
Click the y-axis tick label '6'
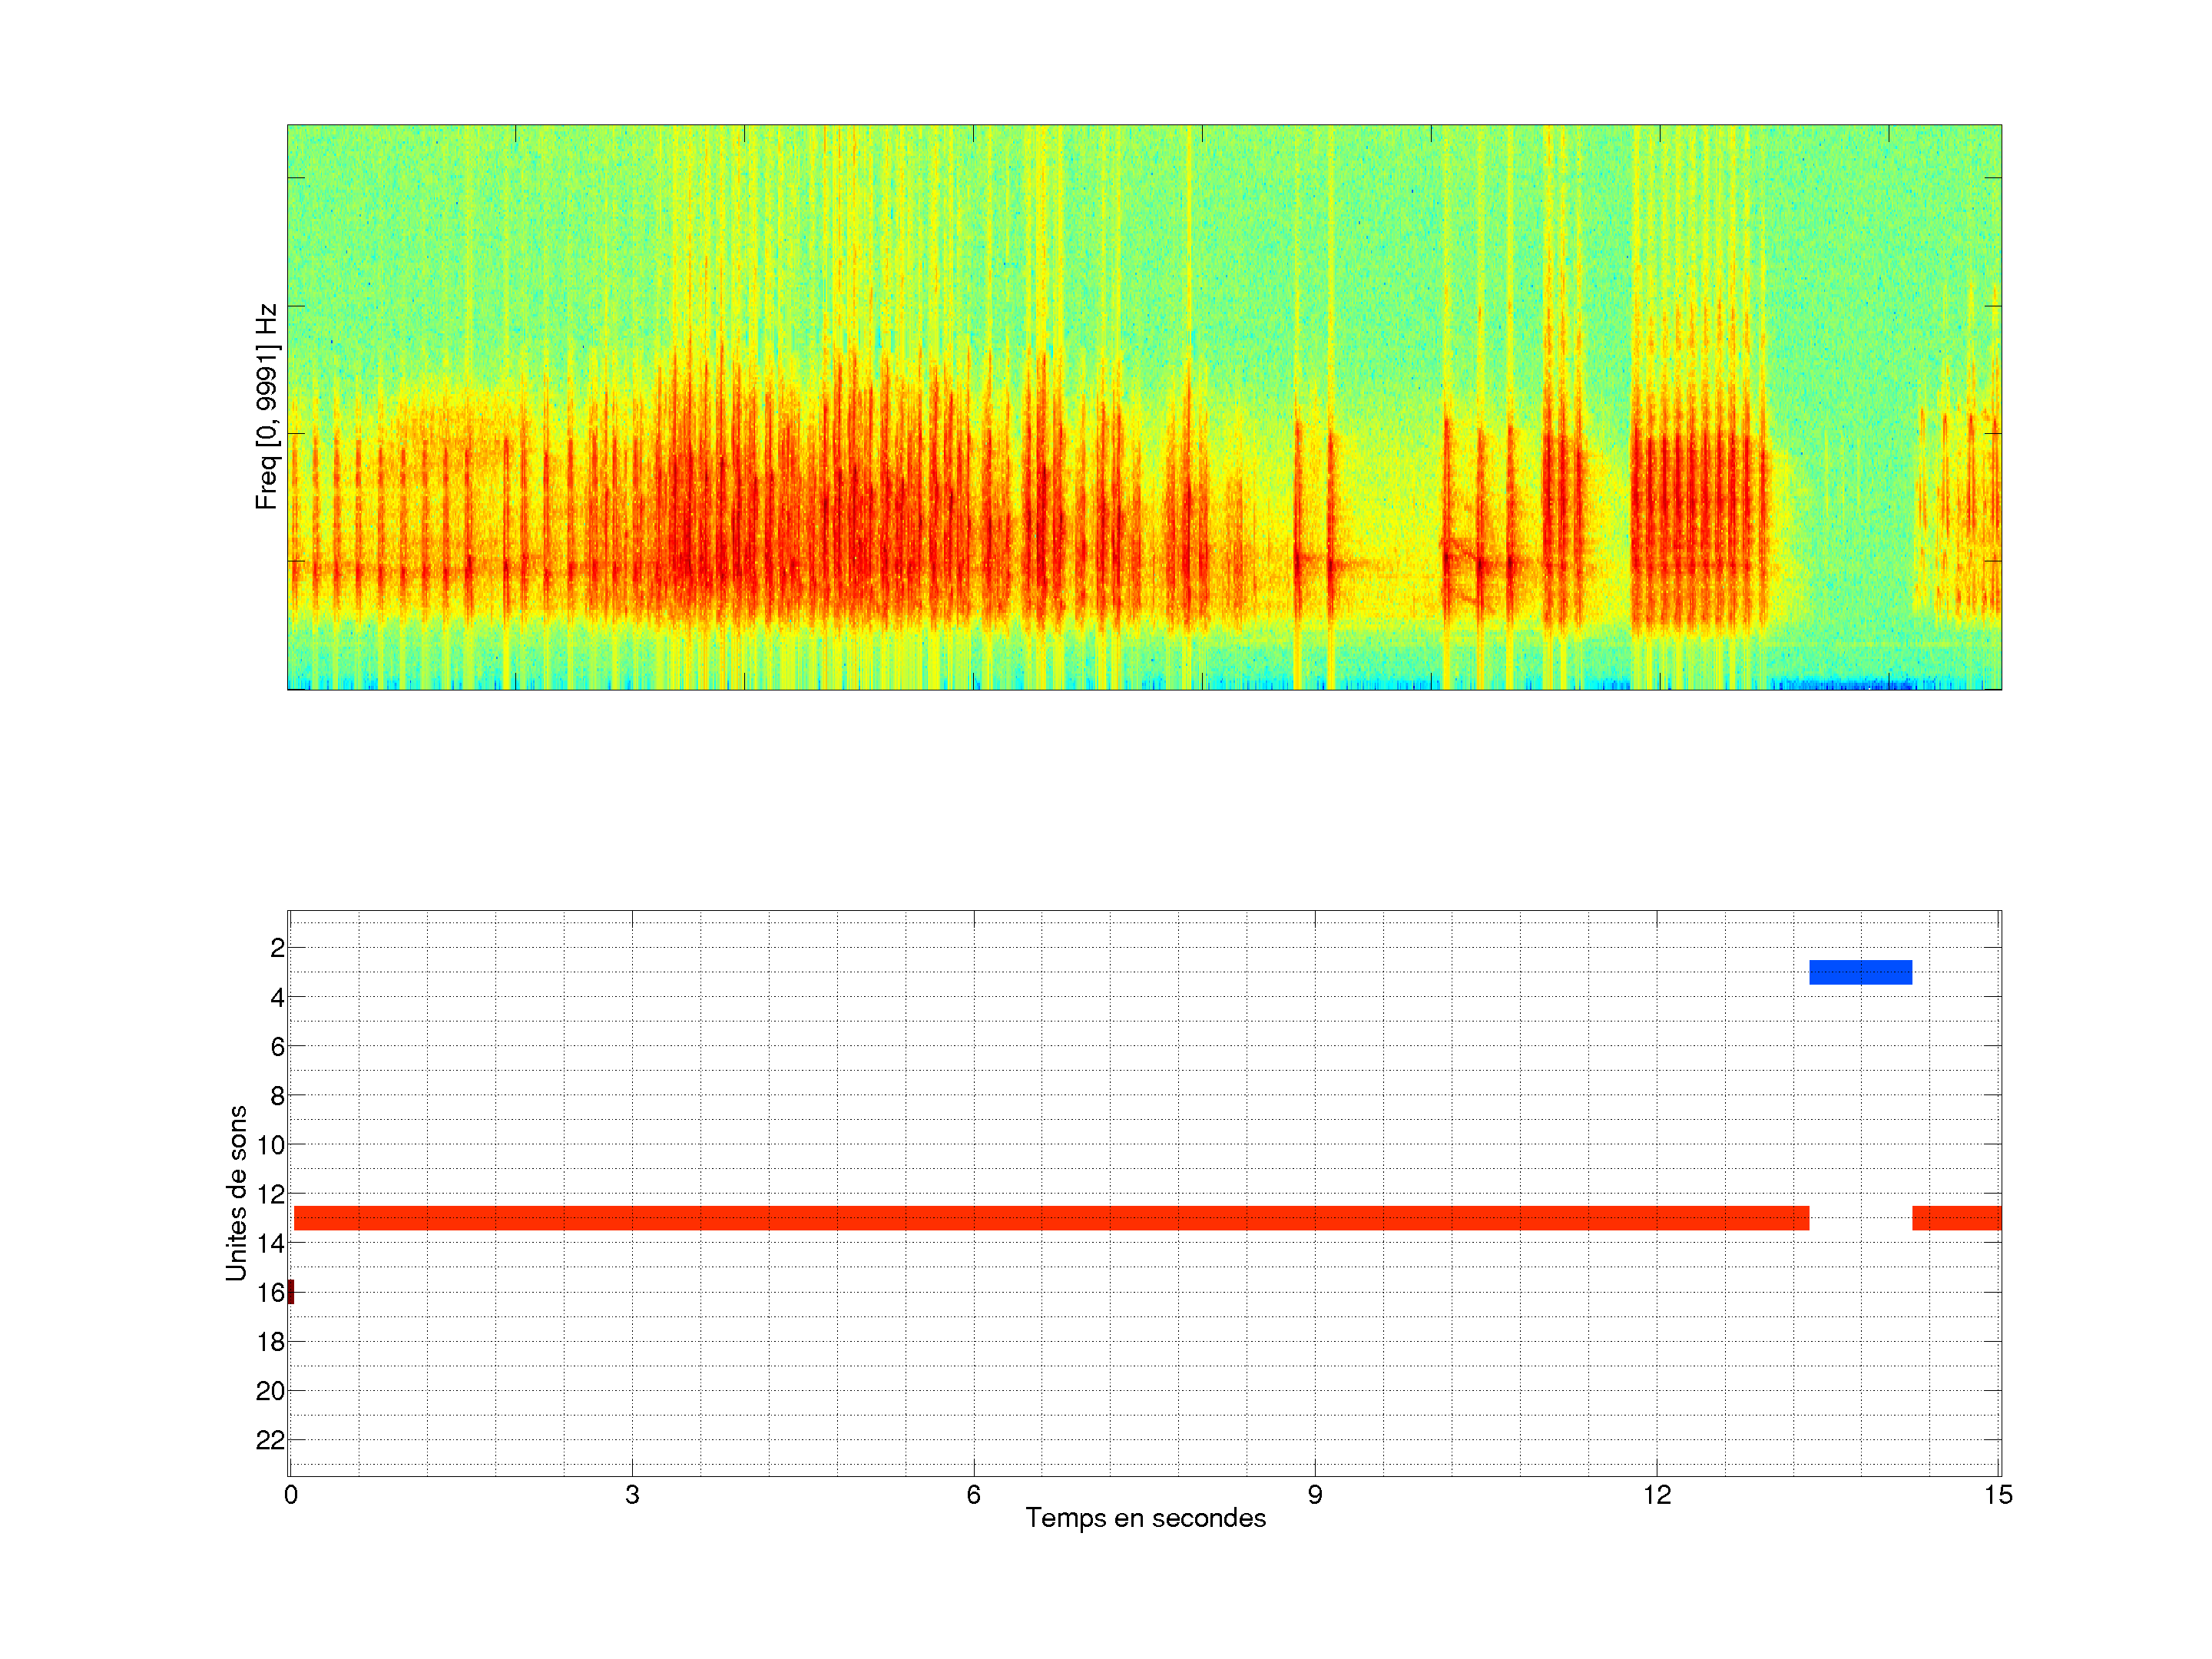[277, 1046]
